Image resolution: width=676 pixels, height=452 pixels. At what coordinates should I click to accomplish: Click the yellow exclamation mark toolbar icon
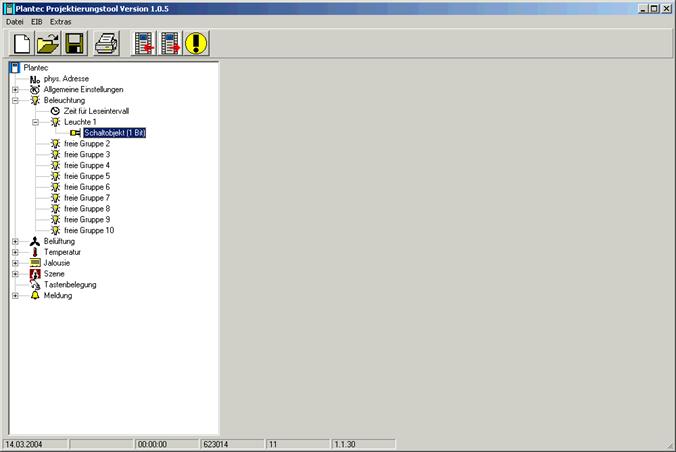[x=197, y=43]
